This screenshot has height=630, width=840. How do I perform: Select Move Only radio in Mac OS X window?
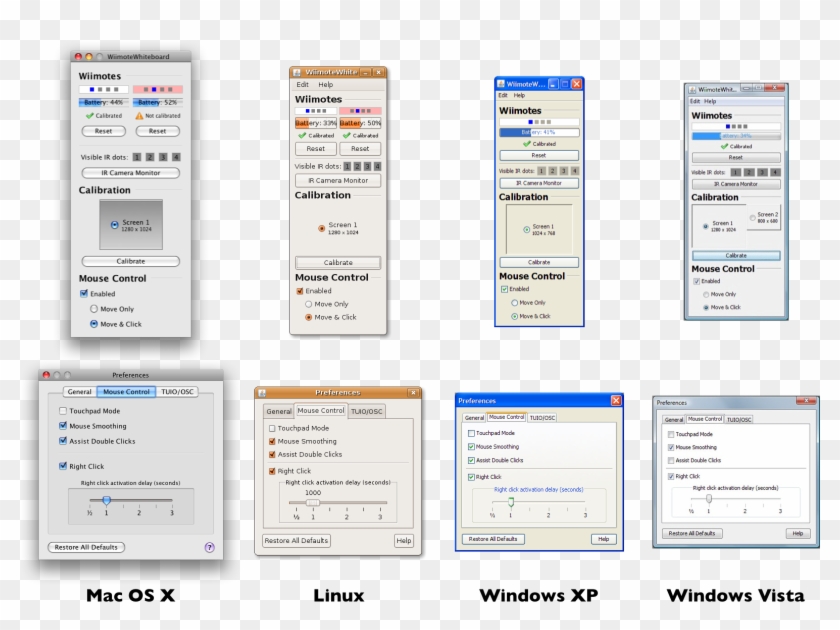point(94,309)
